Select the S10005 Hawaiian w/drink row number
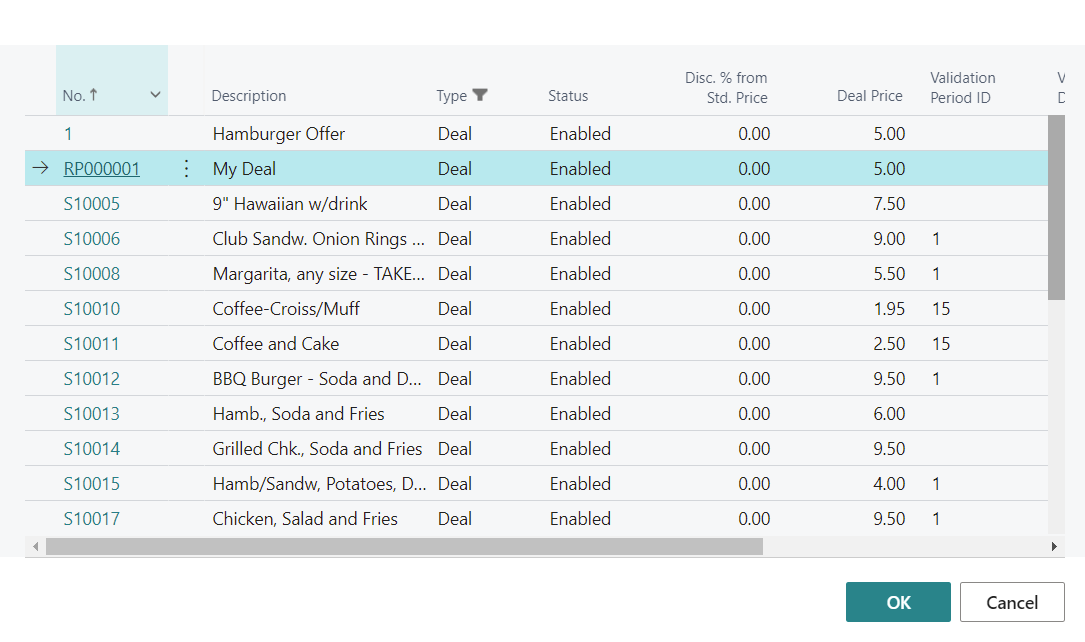 pos(91,204)
